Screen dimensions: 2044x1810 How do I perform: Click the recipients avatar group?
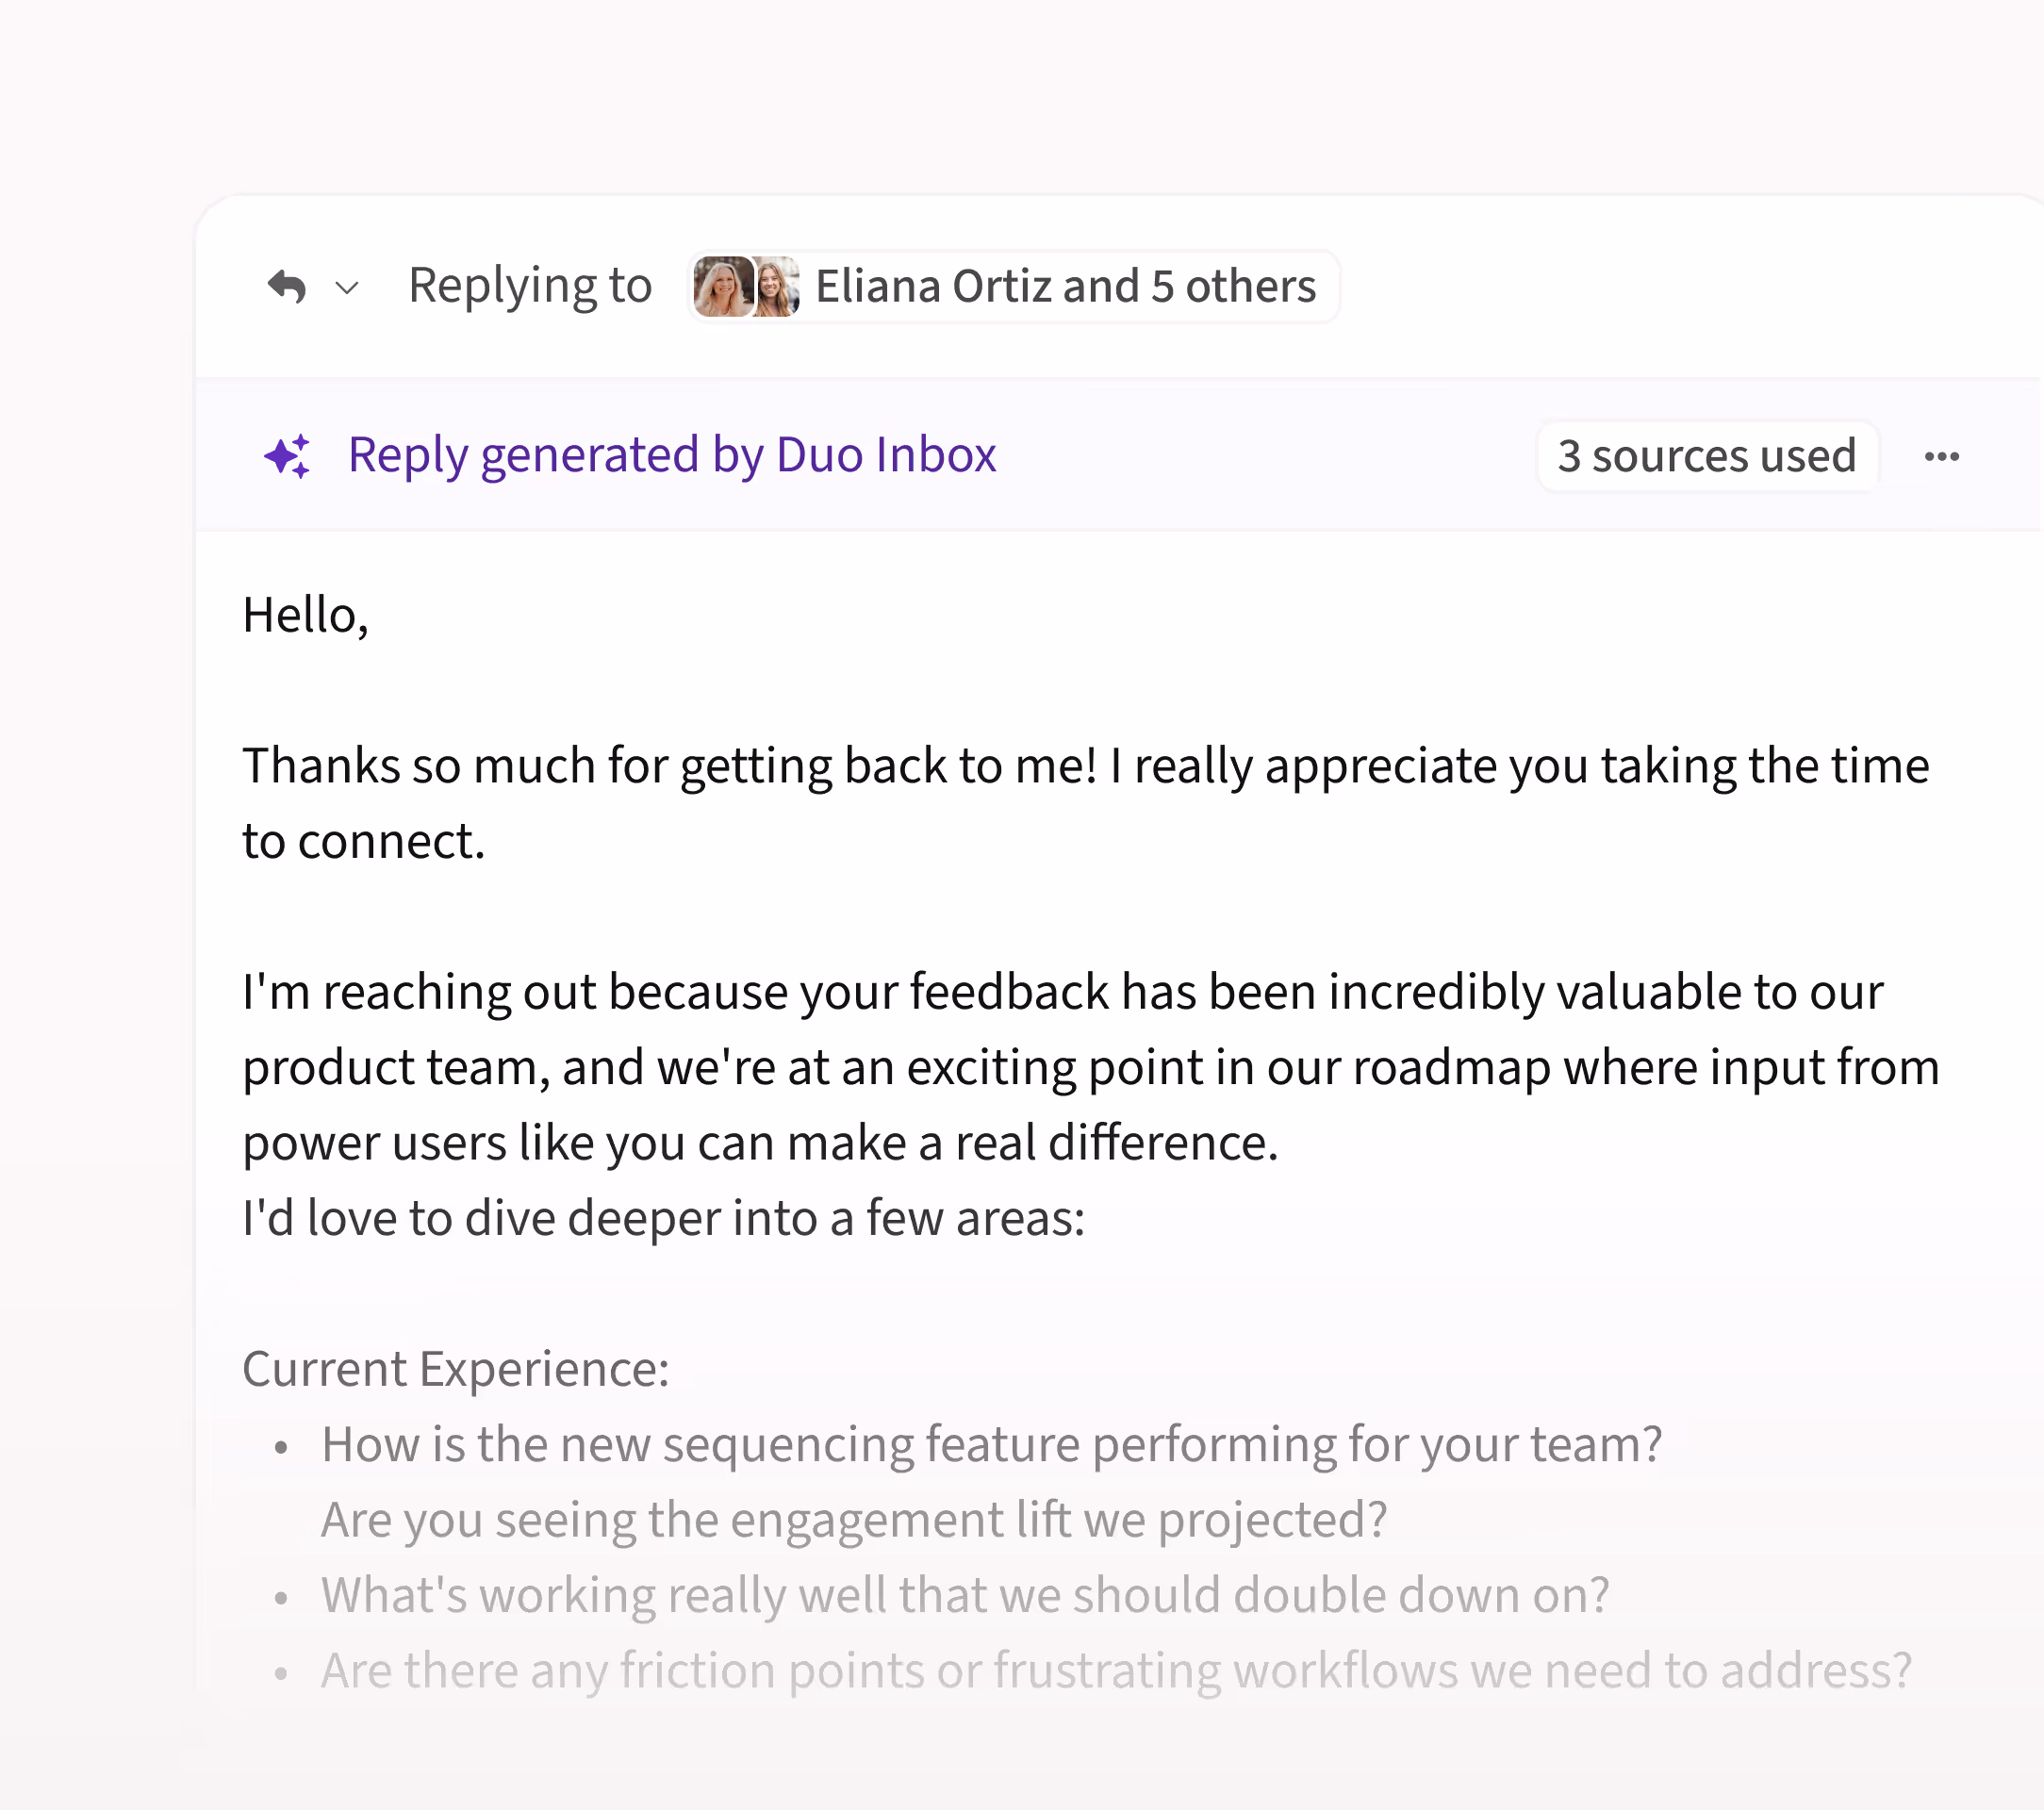tap(750, 287)
